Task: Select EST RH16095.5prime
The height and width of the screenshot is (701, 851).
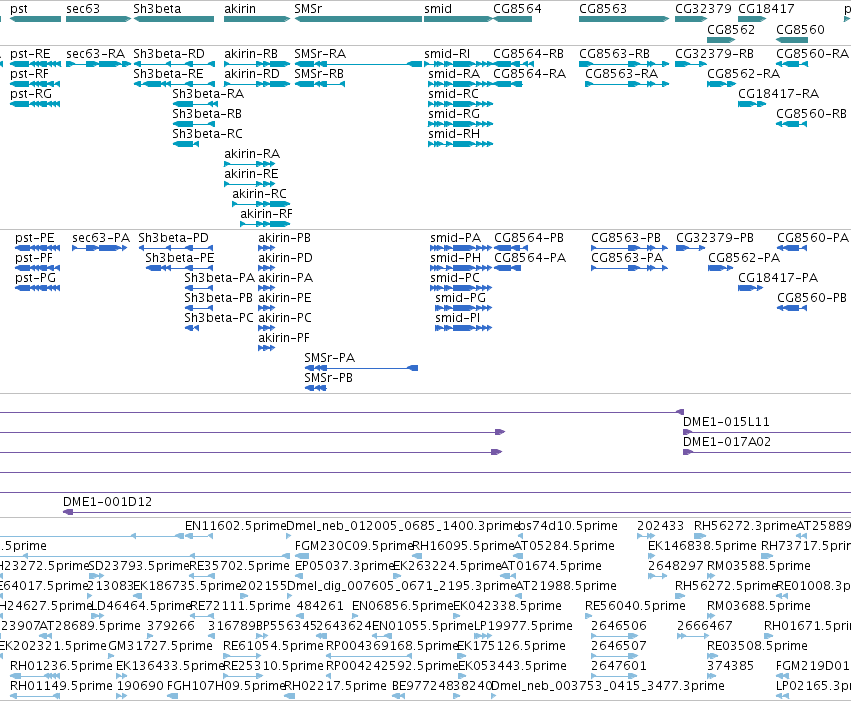Action: click(463, 546)
